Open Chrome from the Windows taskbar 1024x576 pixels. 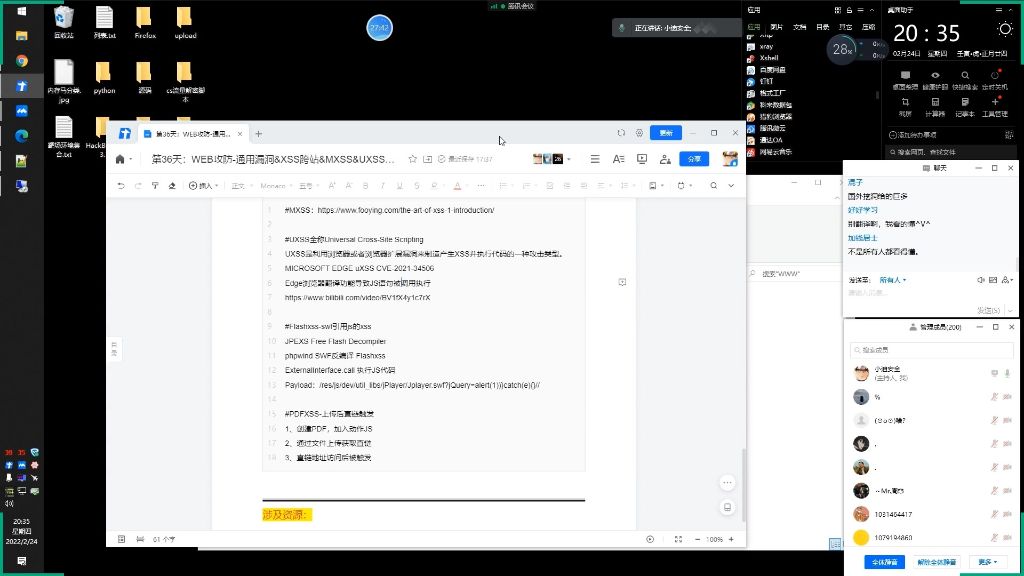point(22,61)
